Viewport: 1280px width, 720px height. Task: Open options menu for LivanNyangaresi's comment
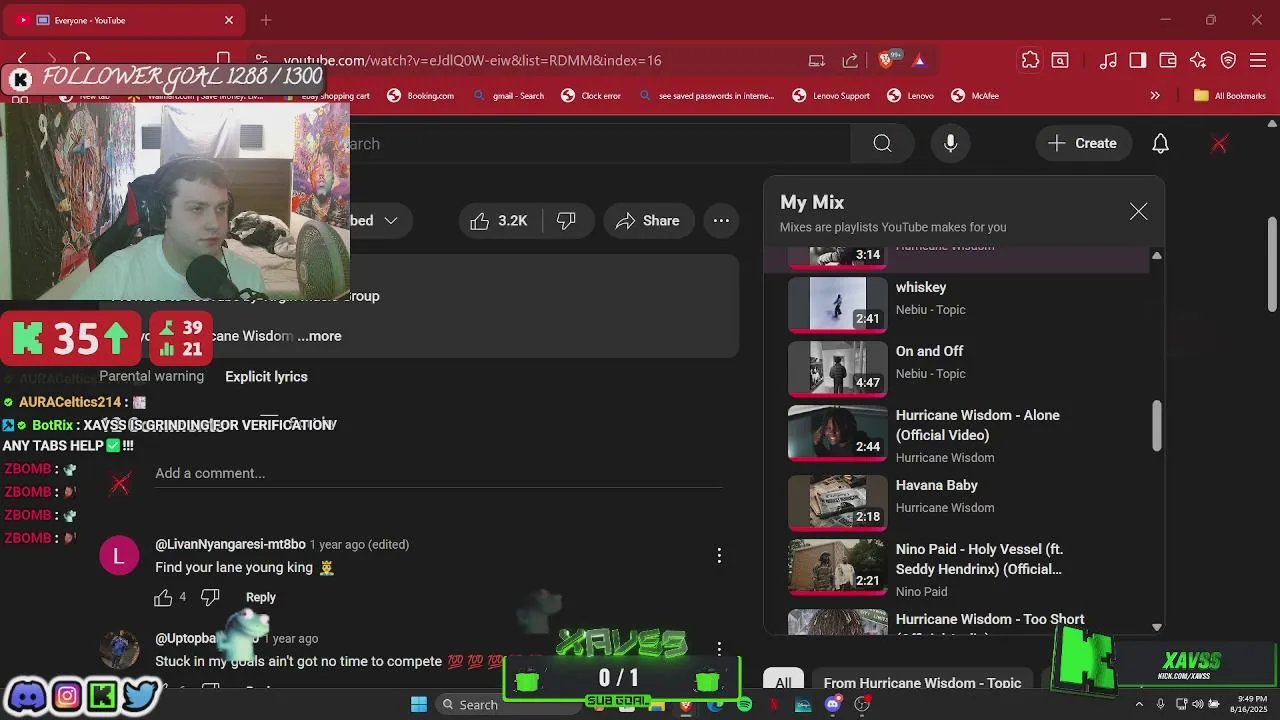click(x=719, y=555)
